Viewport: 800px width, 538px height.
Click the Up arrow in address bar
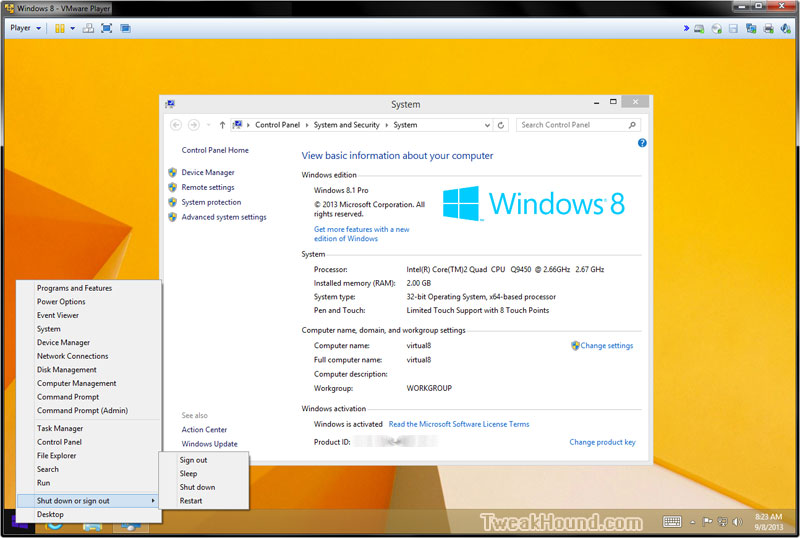coord(222,125)
